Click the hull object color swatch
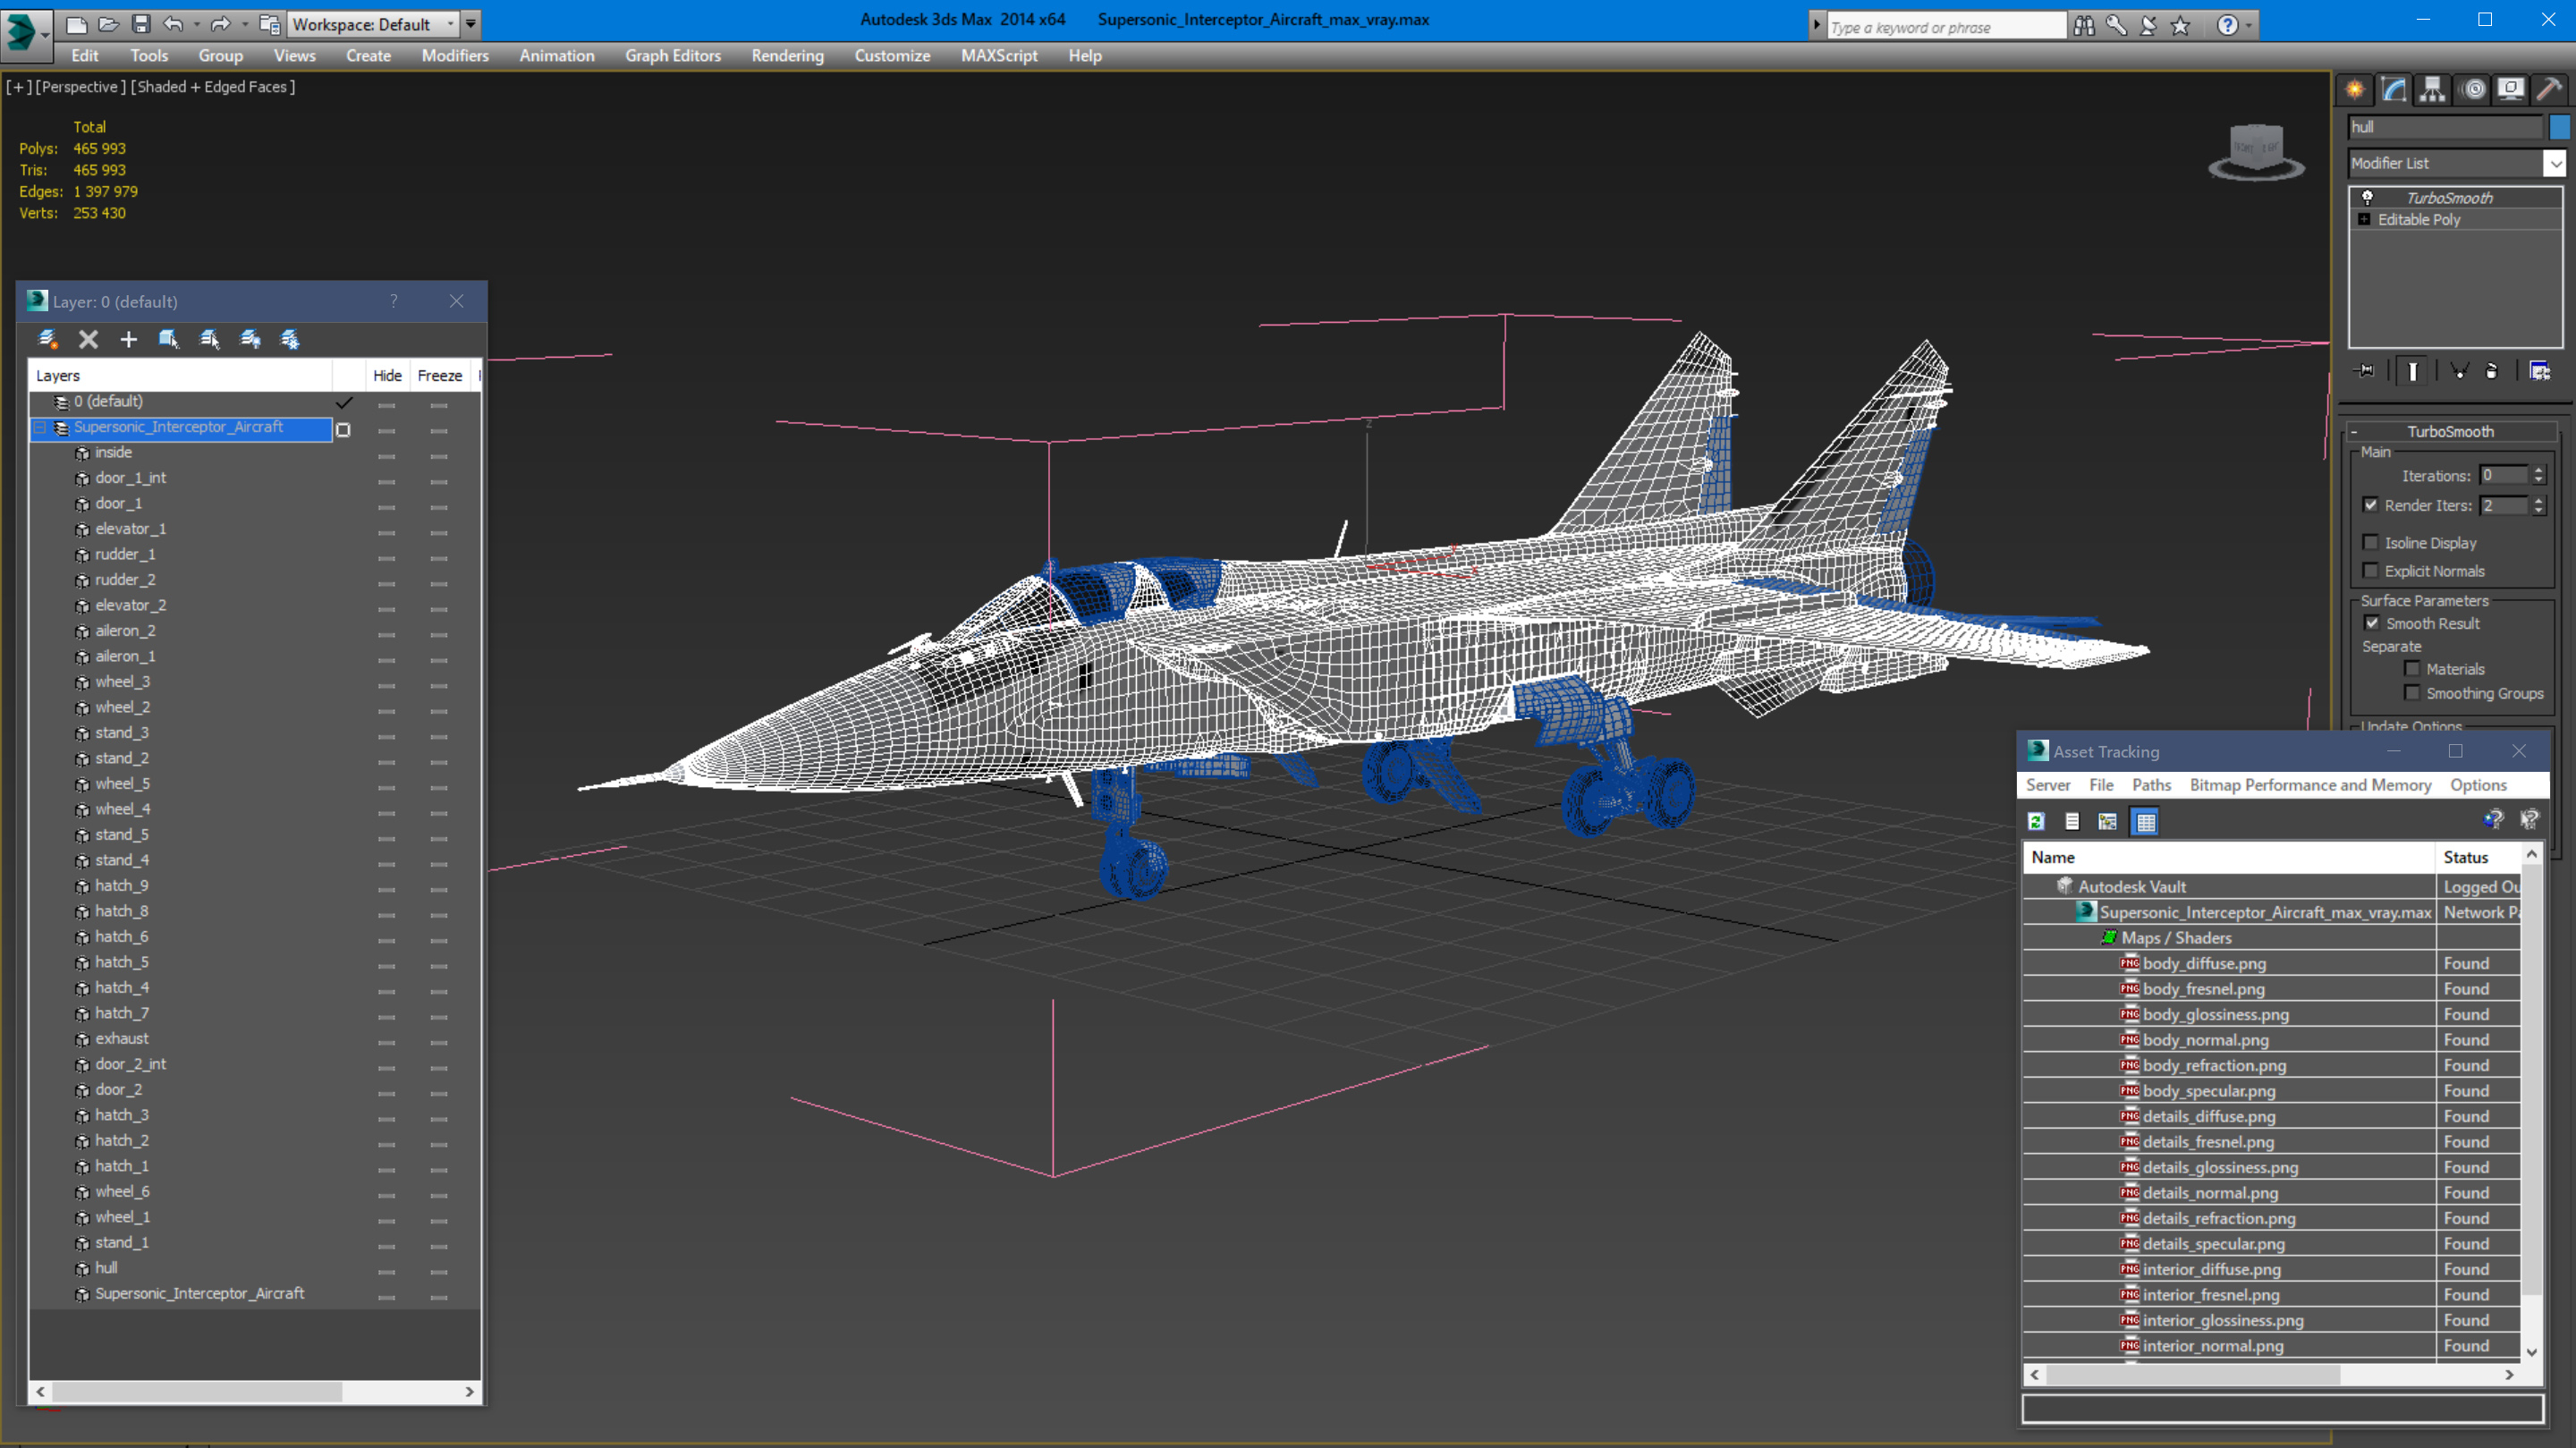 (x=2558, y=127)
